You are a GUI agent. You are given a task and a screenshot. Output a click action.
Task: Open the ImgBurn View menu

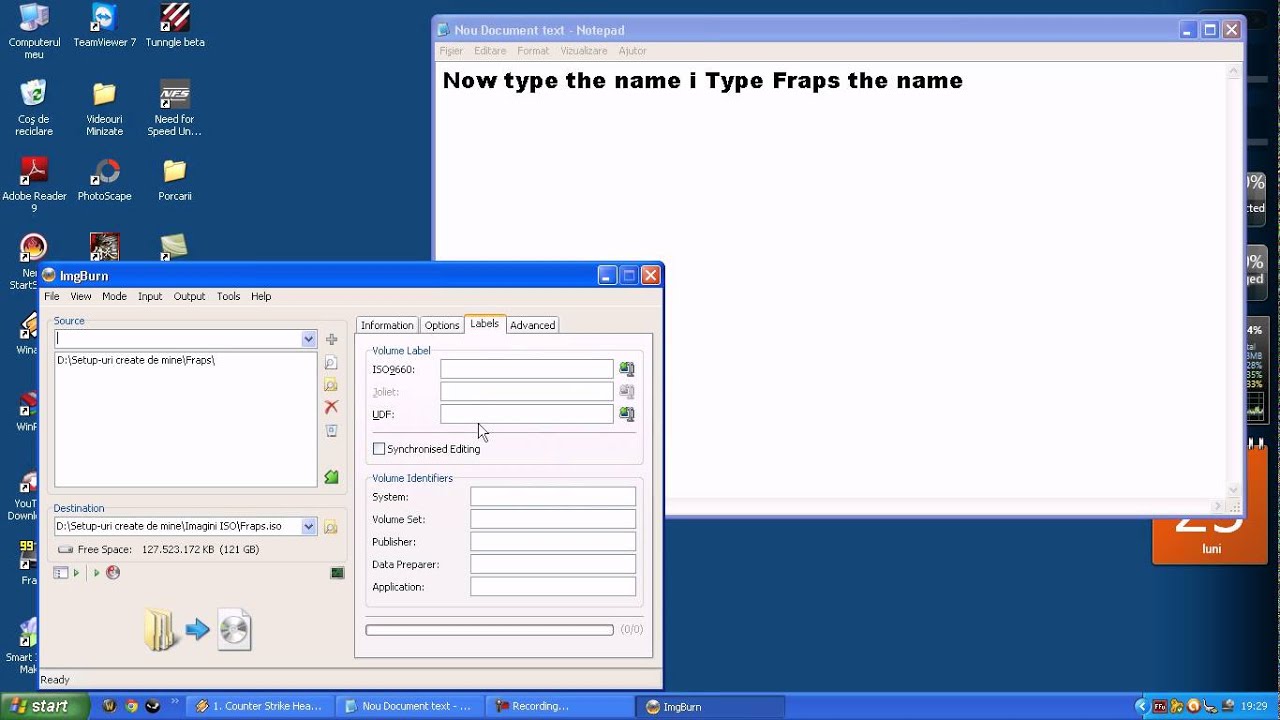point(81,296)
